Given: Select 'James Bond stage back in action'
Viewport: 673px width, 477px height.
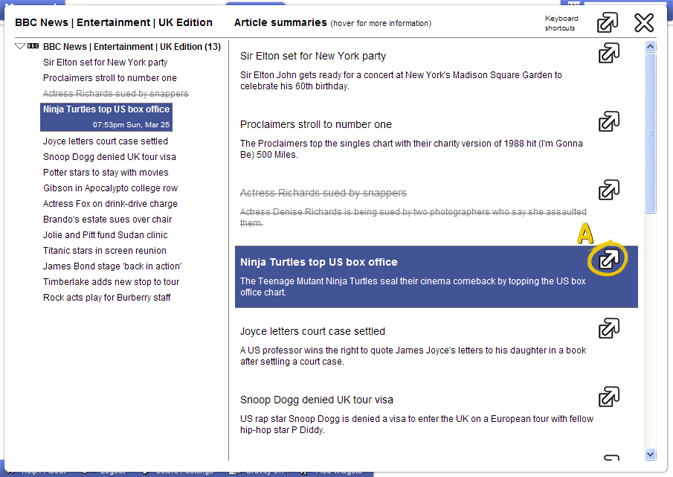Looking at the screenshot, I should (x=112, y=266).
